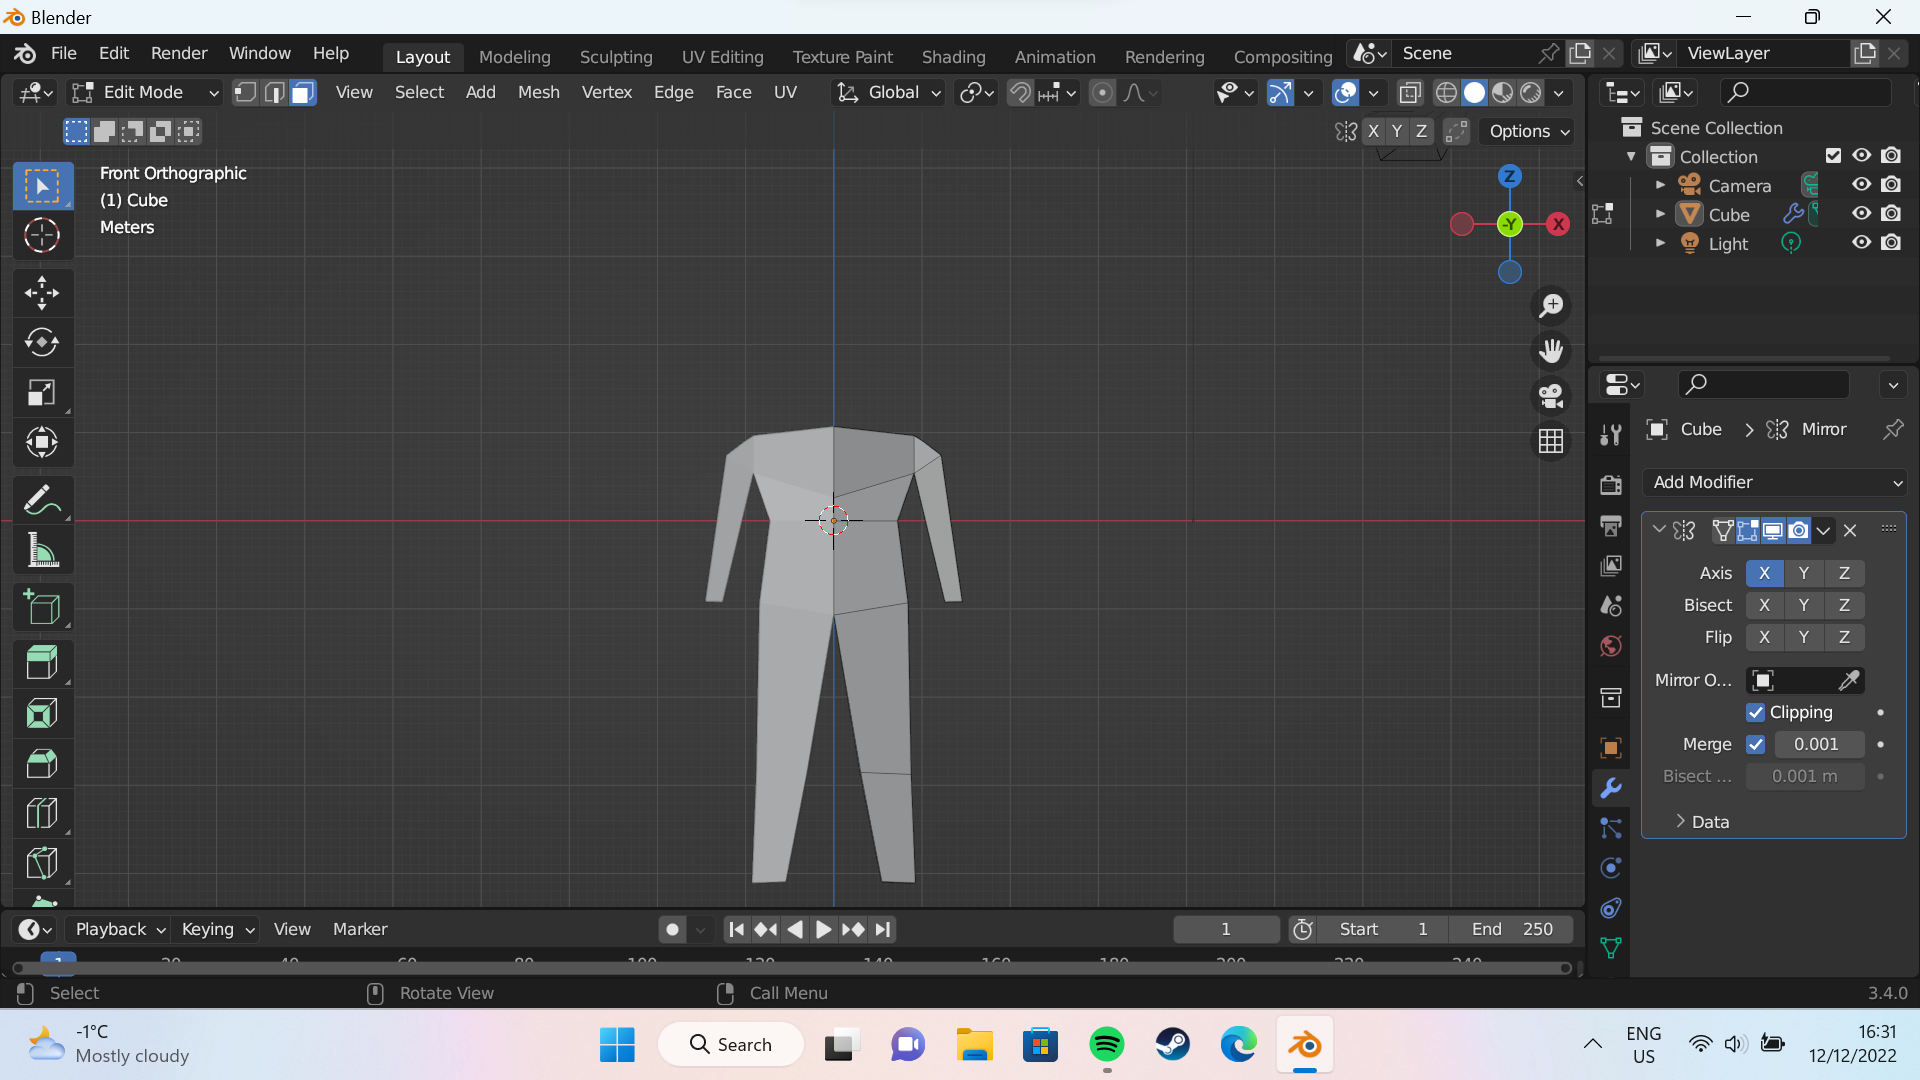Click the pan view hand icon
The image size is (1920, 1080).
coord(1551,351)
